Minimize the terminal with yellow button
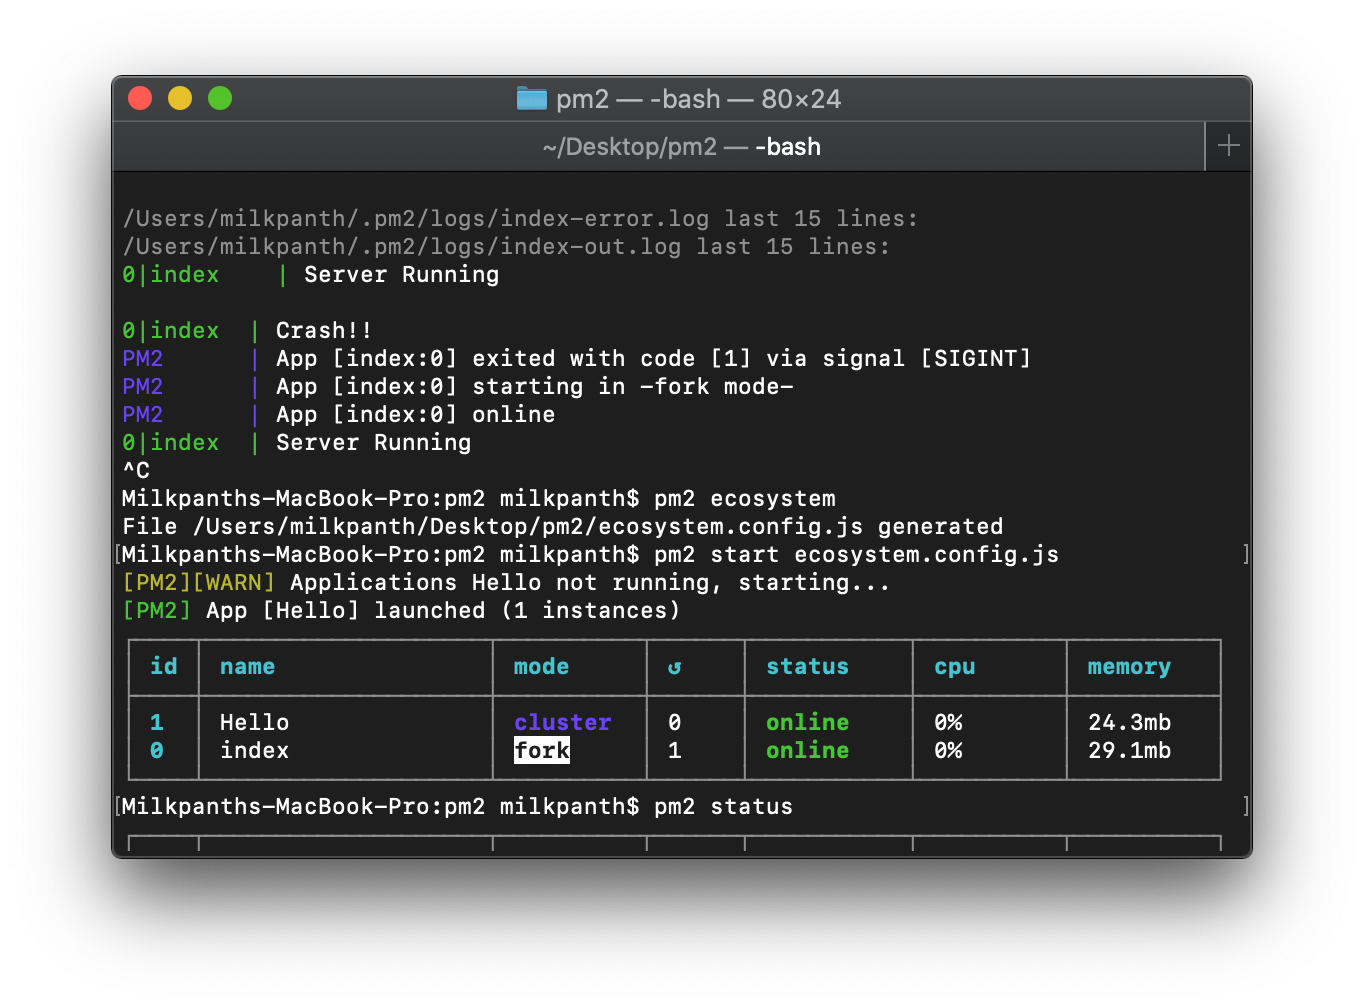The image size is (1364, 1006). (x=180, y=98)
